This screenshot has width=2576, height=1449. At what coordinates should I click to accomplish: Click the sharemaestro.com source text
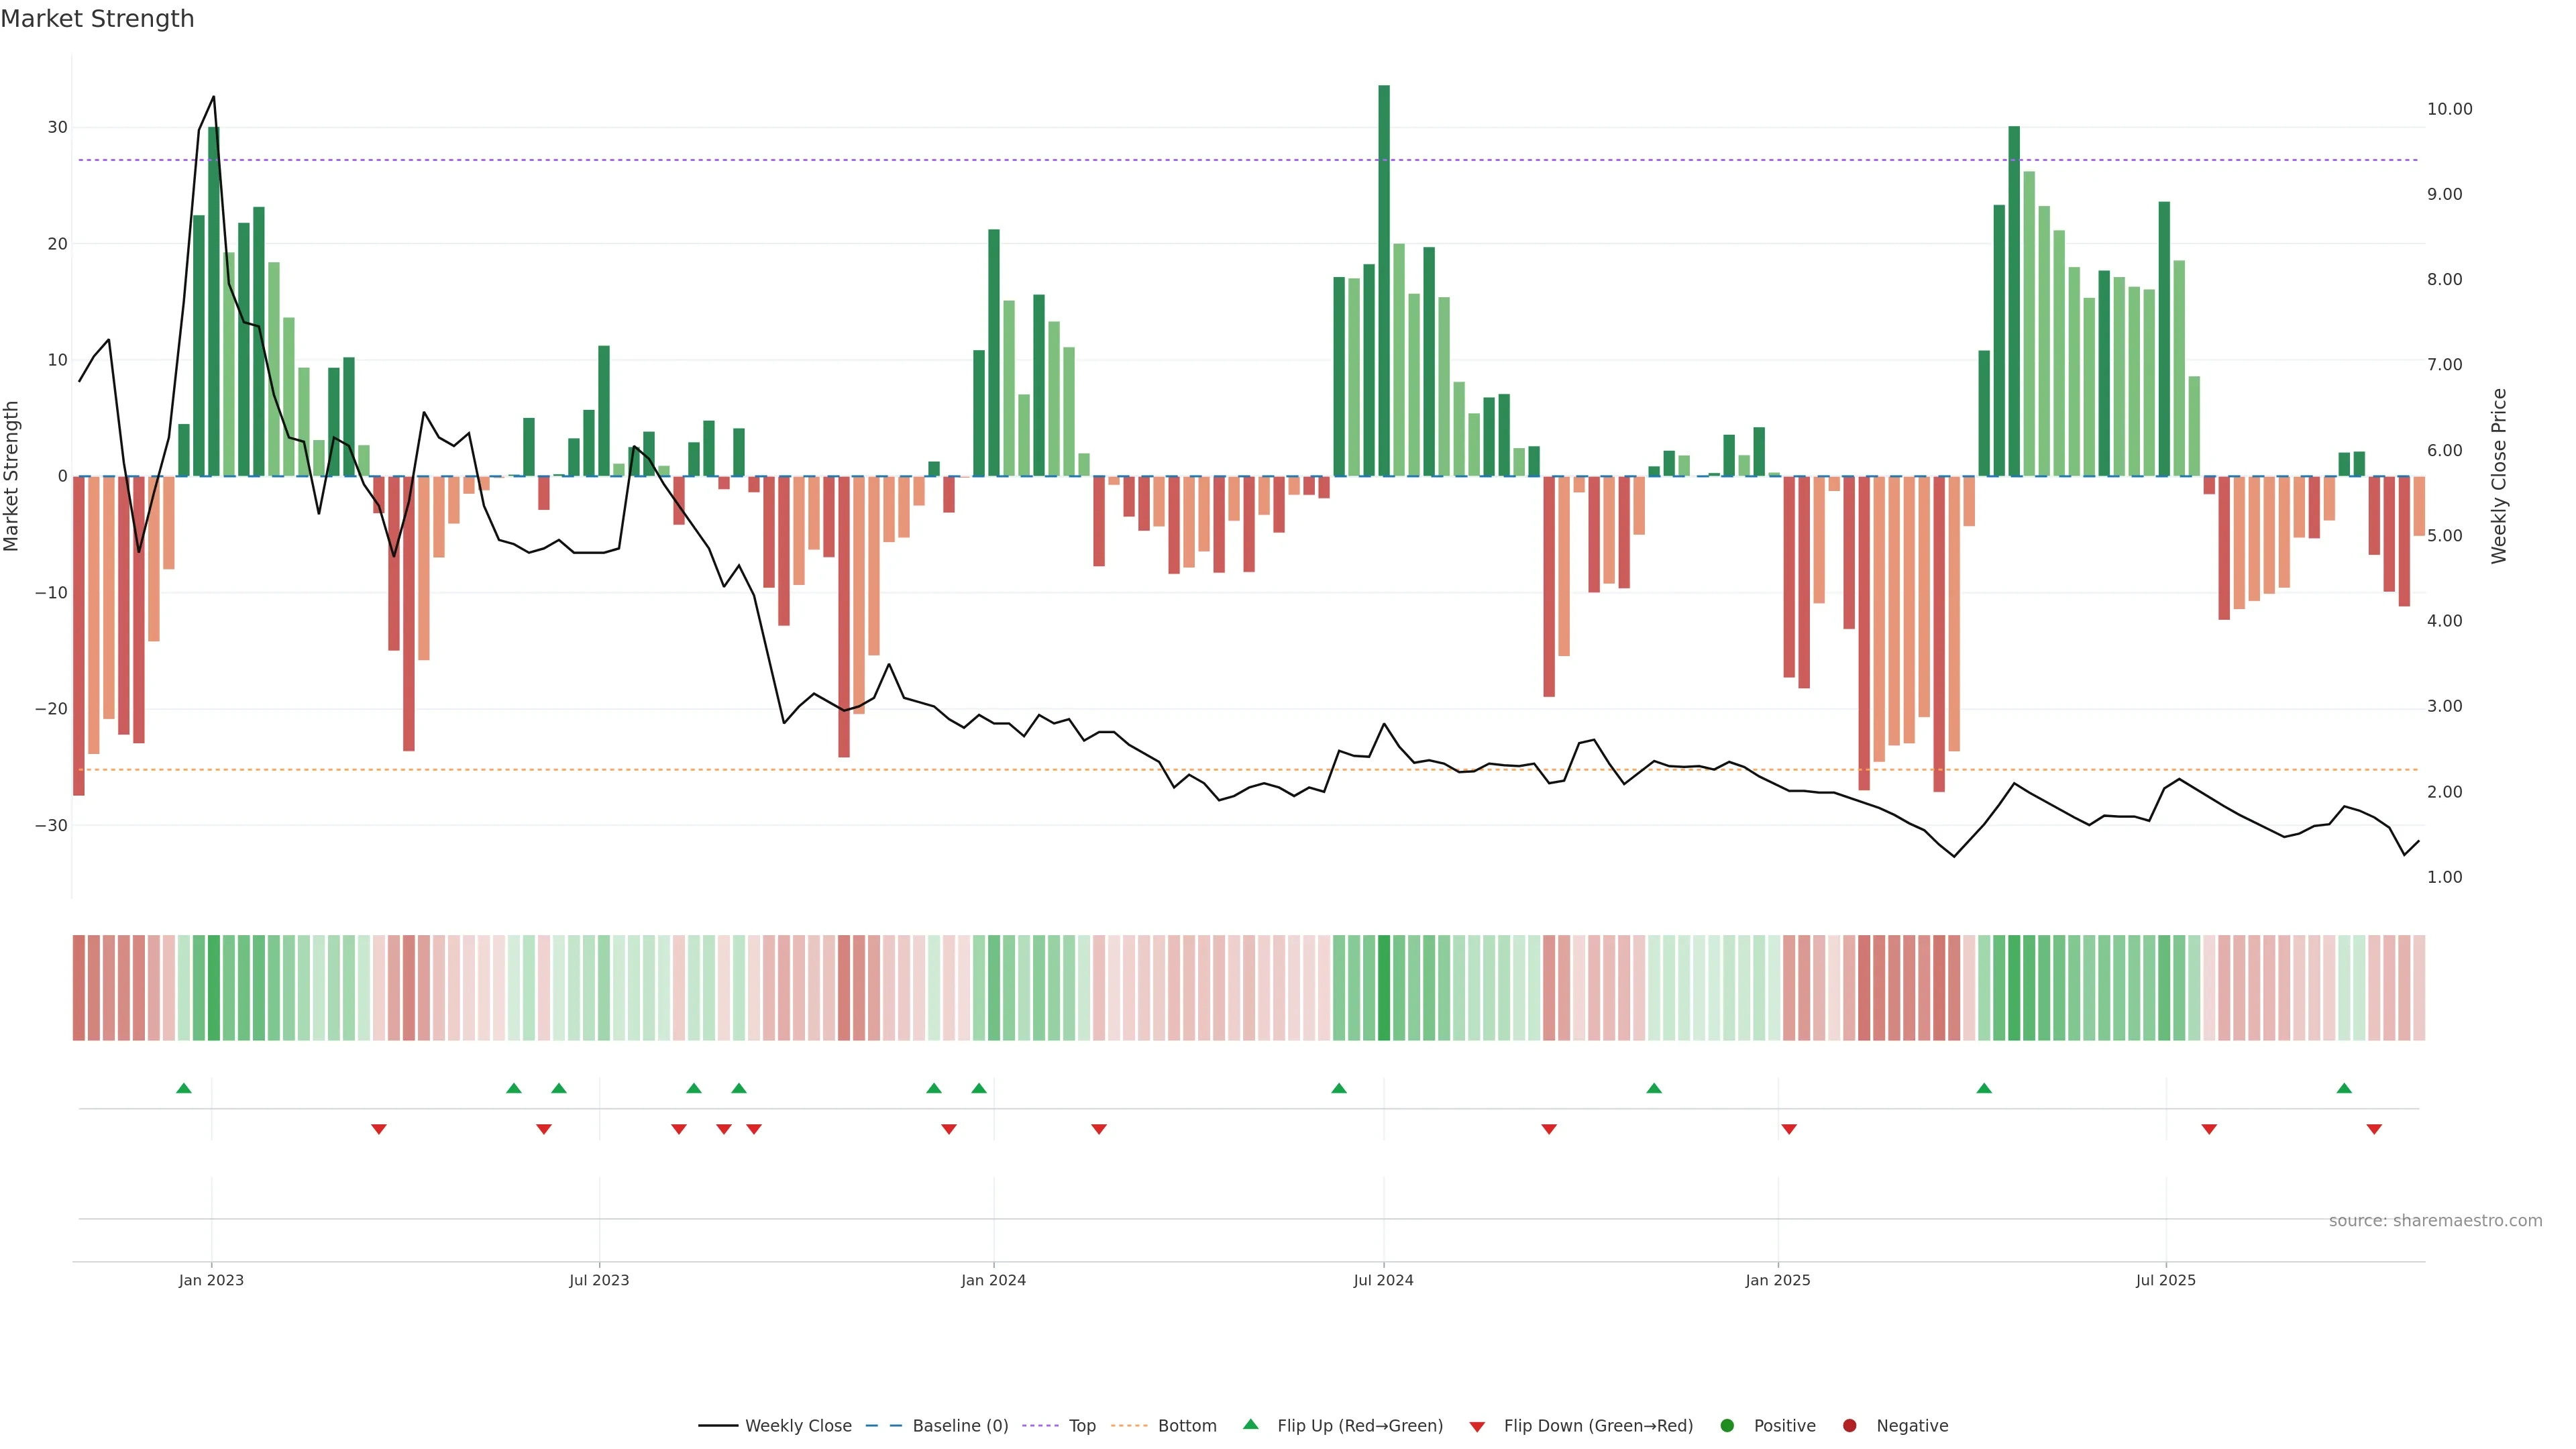coord(2435,1221)
